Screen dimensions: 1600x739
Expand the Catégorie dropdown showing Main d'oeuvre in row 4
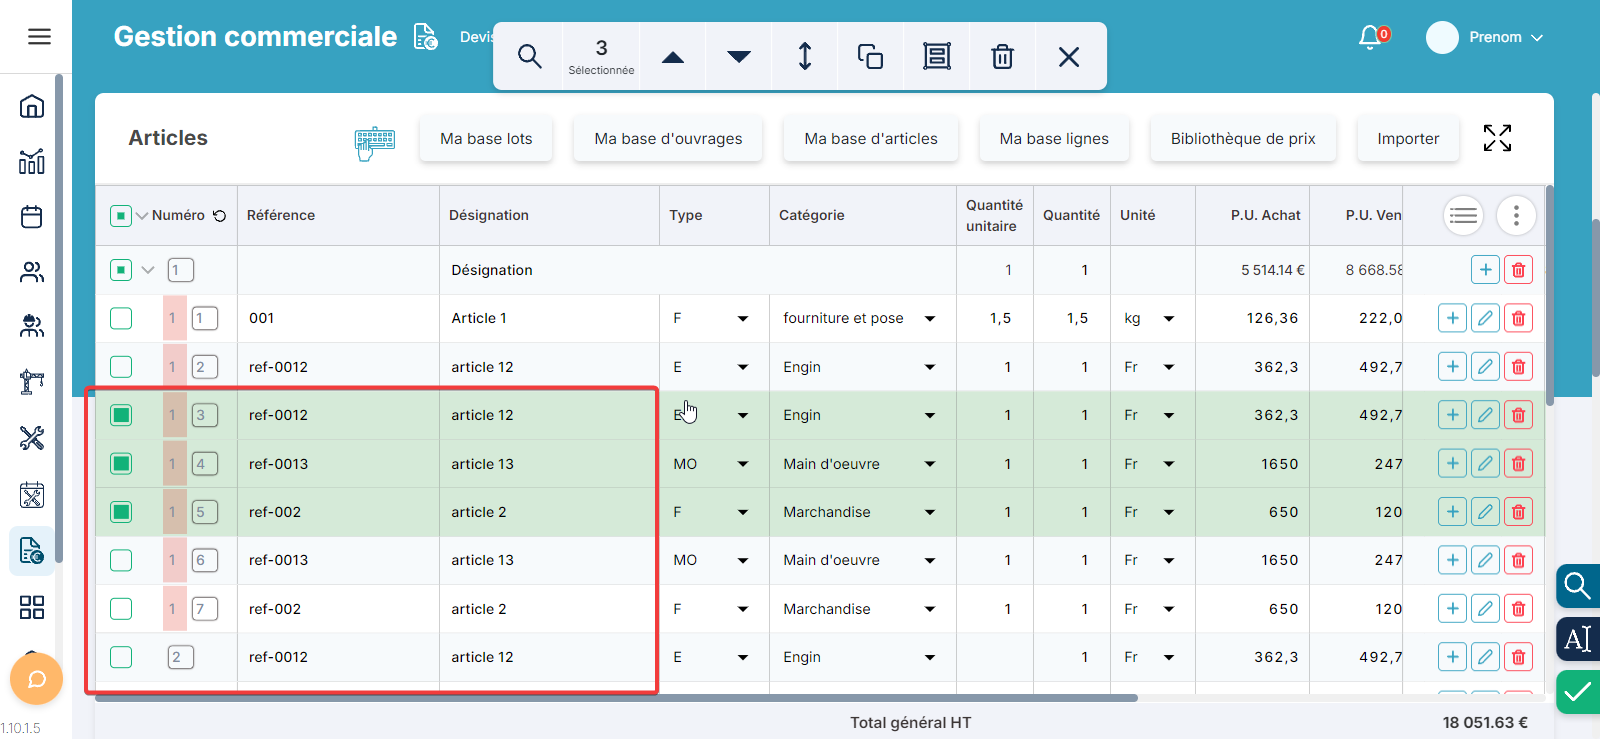point(929,464)
